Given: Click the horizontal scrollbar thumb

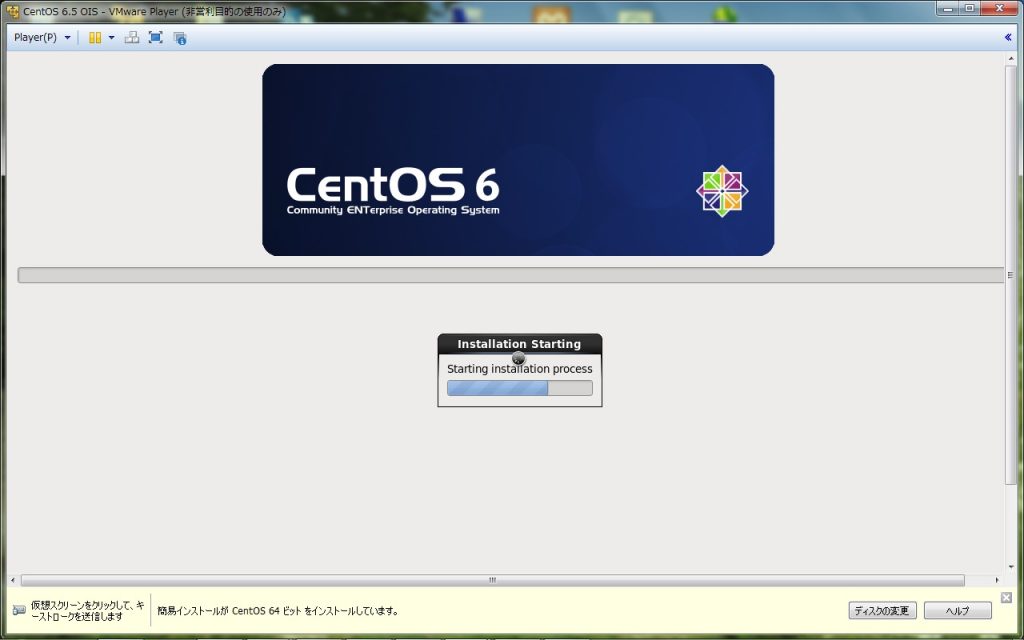Looking at the screenshot, I should (493, 580).
